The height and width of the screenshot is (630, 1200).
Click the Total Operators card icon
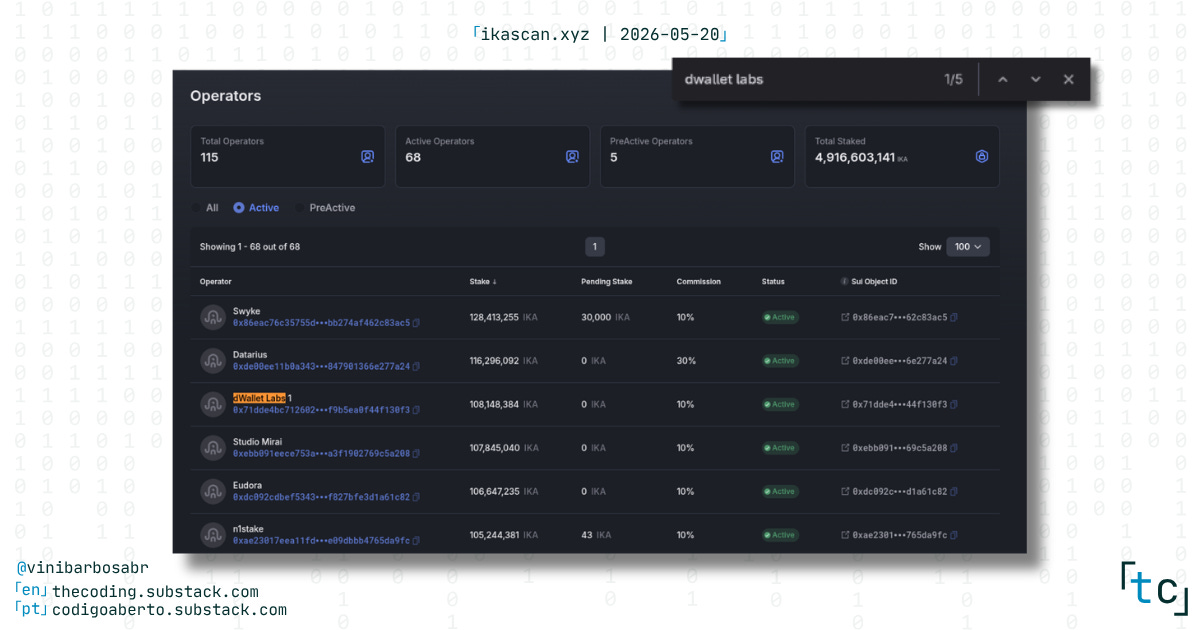pyautogui.click(x=367, y=157)
